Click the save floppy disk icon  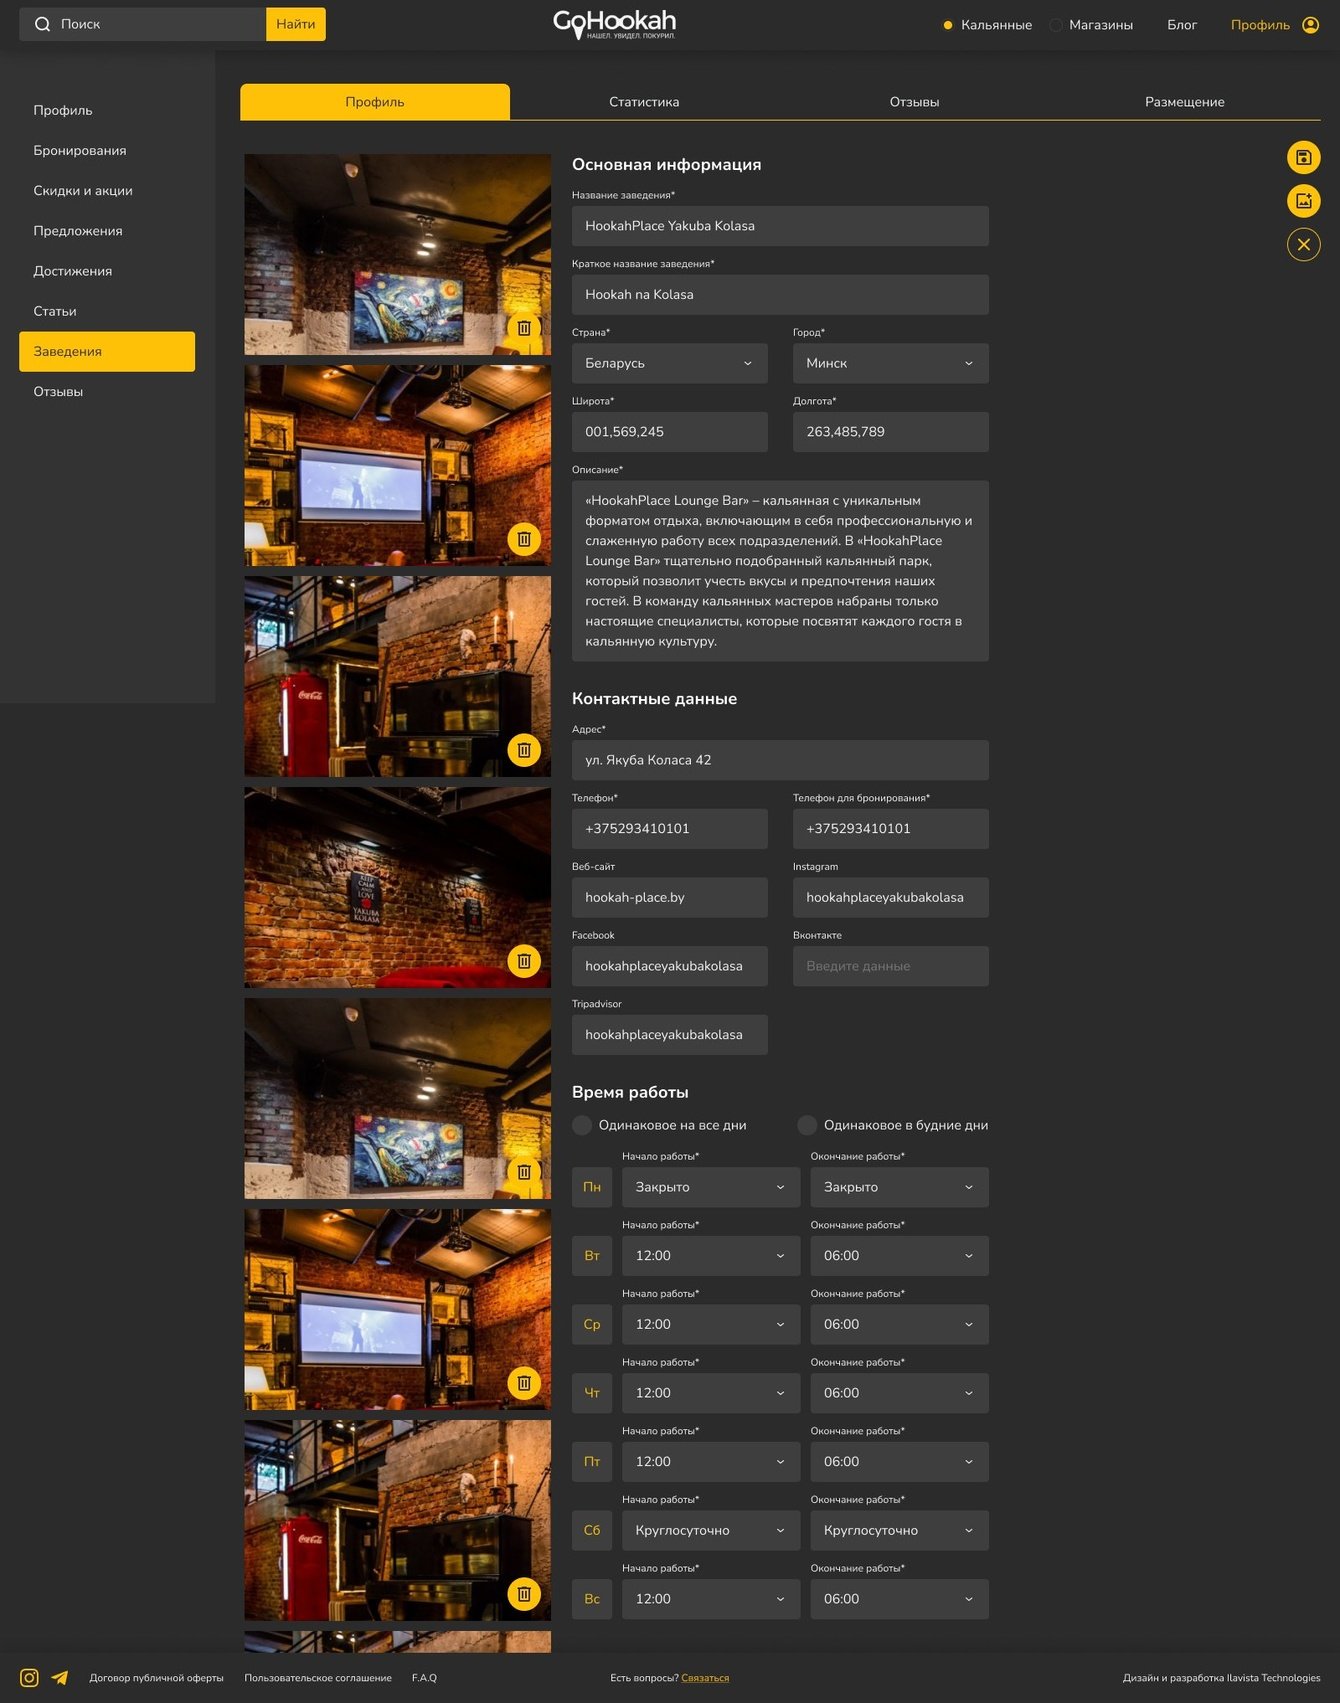pos(1303,157)
